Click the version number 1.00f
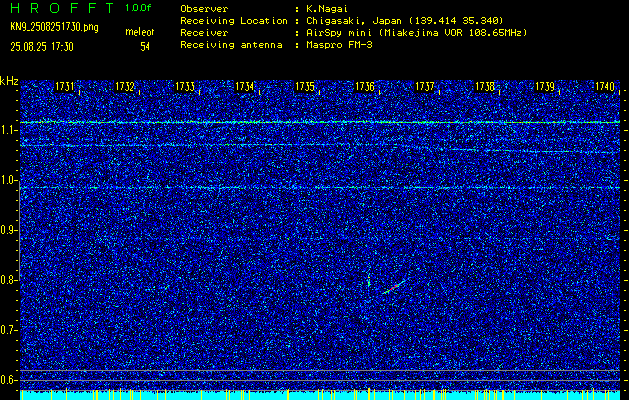629x400 pixels. click(138, 8)
